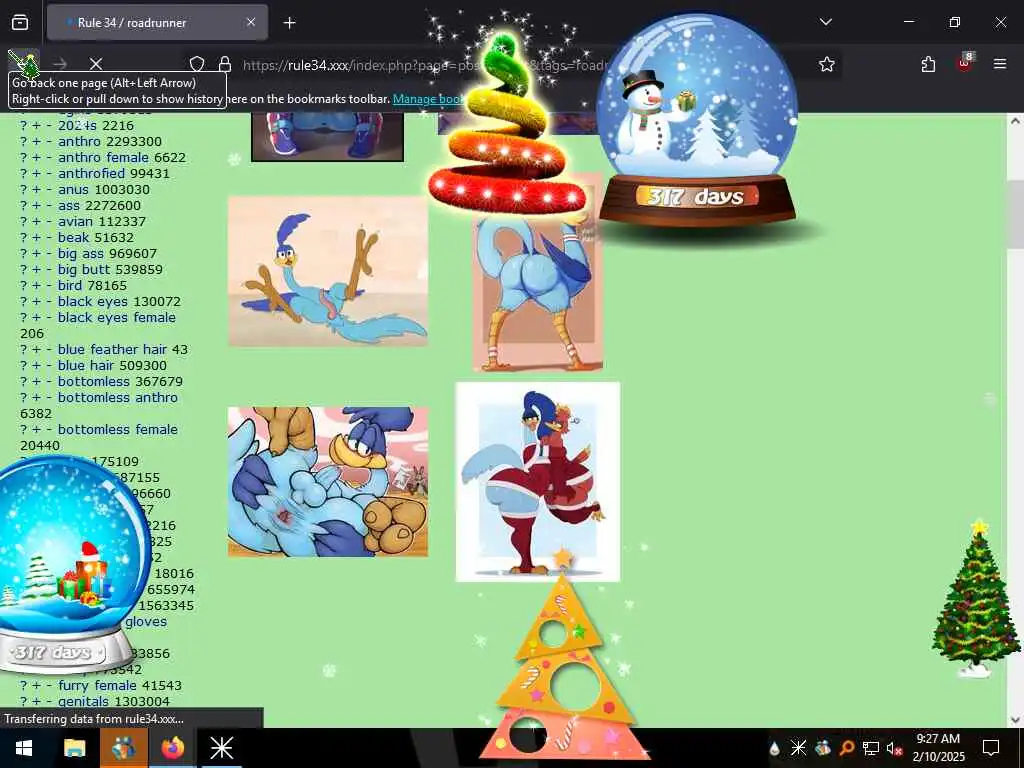This screenshot has height=768, width=1024.
Task: Open the snowflake app in the taskbar
Action: click(x=221, y=748)
